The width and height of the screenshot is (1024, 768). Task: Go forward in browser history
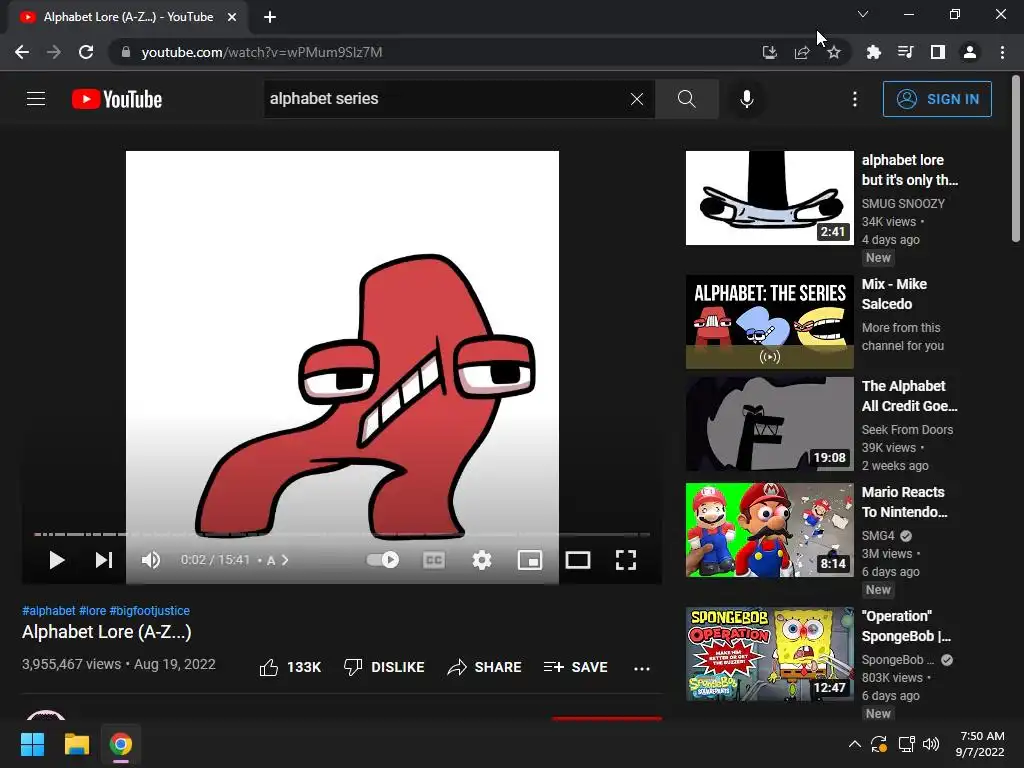54,52
